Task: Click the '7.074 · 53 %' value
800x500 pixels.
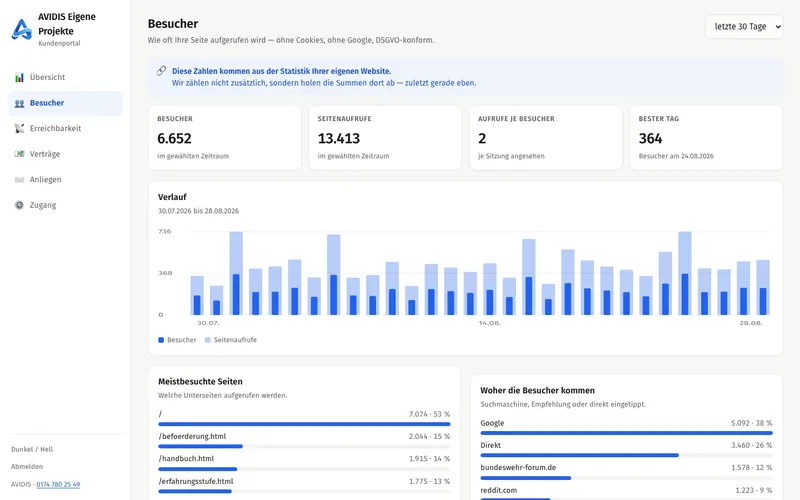Action: [x=429, y=414]
